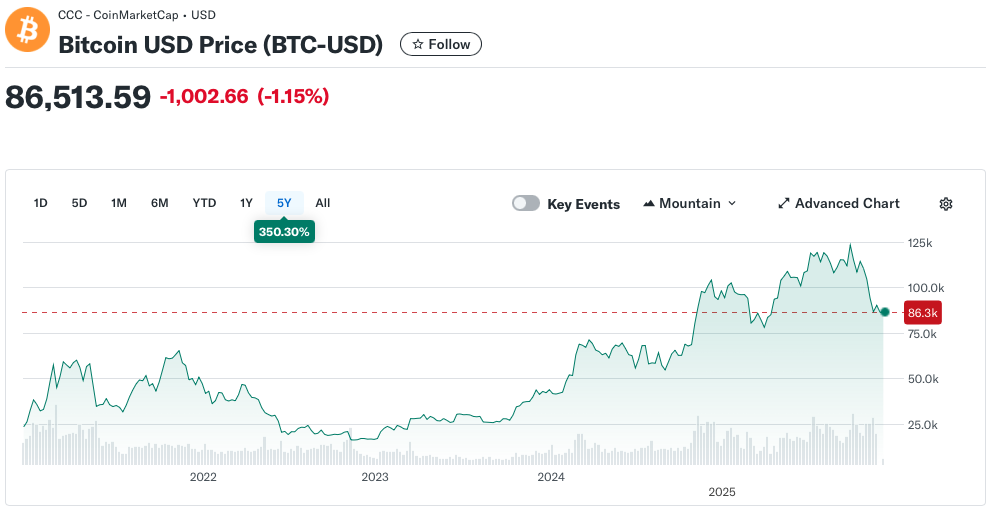
Task: Click the star icon in Follow button
Action: click(x=418, y=44)
